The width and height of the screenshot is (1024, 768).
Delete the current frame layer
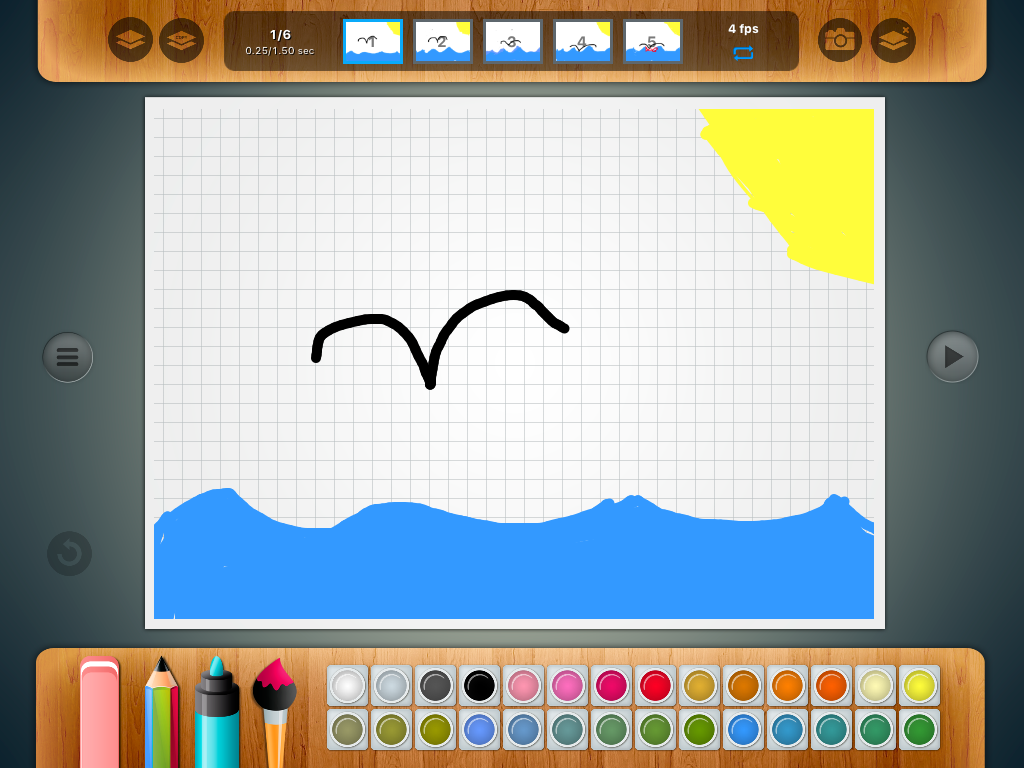pos(893,40)
